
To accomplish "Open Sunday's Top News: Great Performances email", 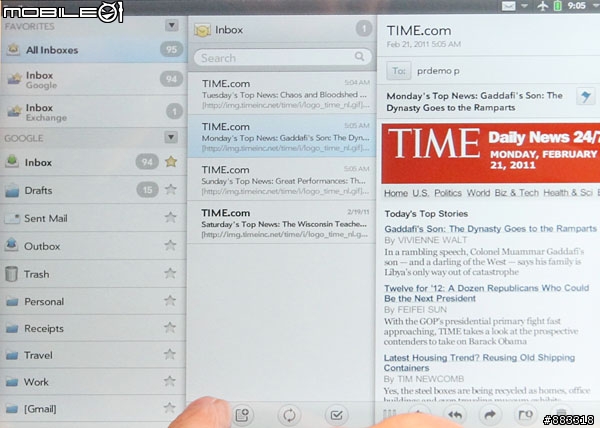I will (282, 179).
